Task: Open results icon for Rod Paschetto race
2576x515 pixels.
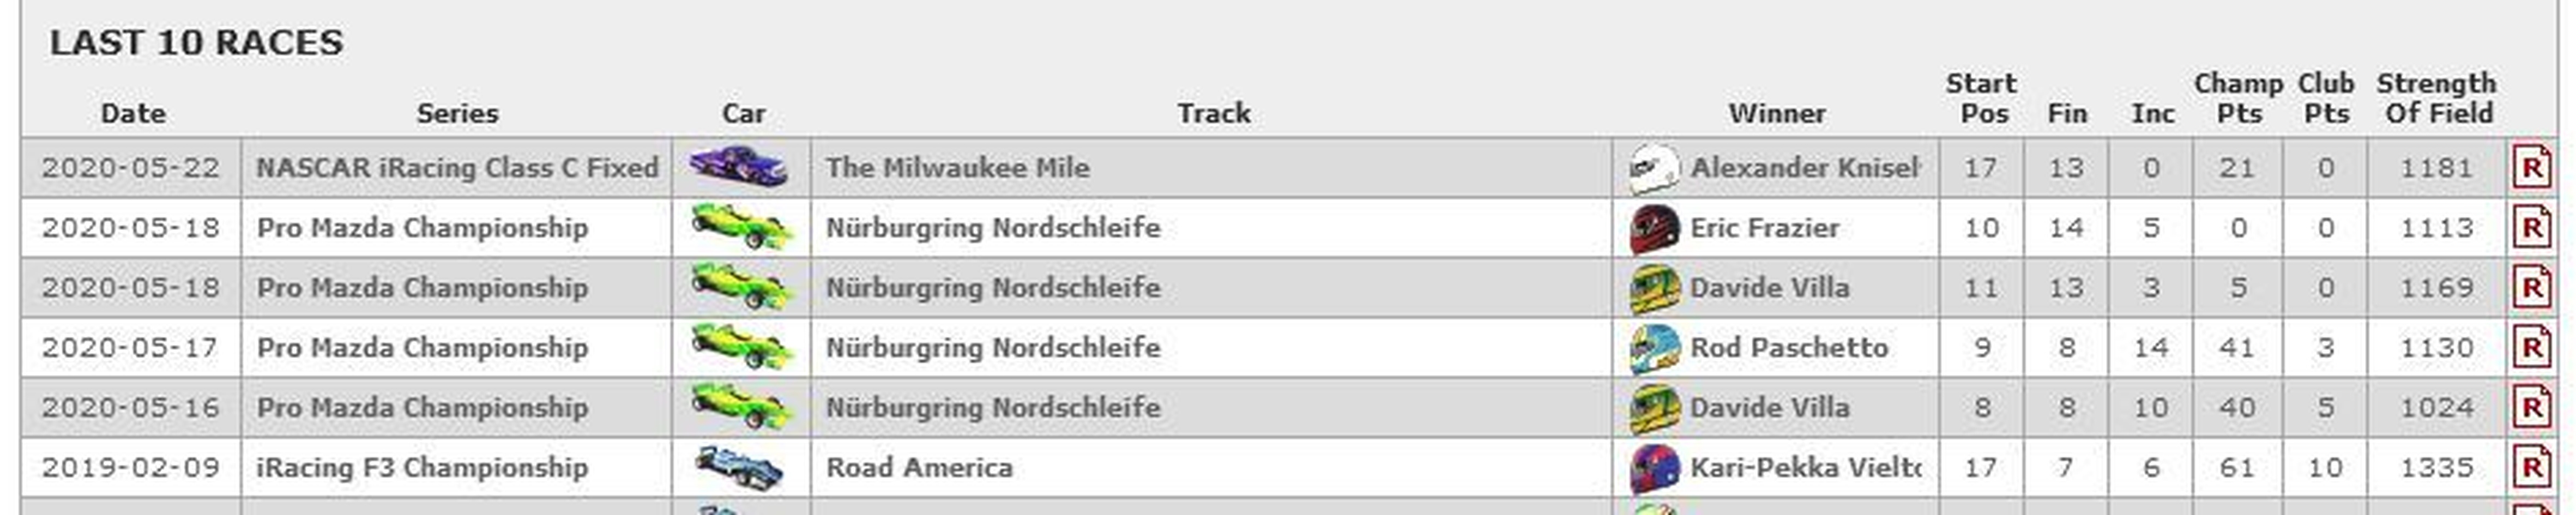Action: tap(2531, 347)
